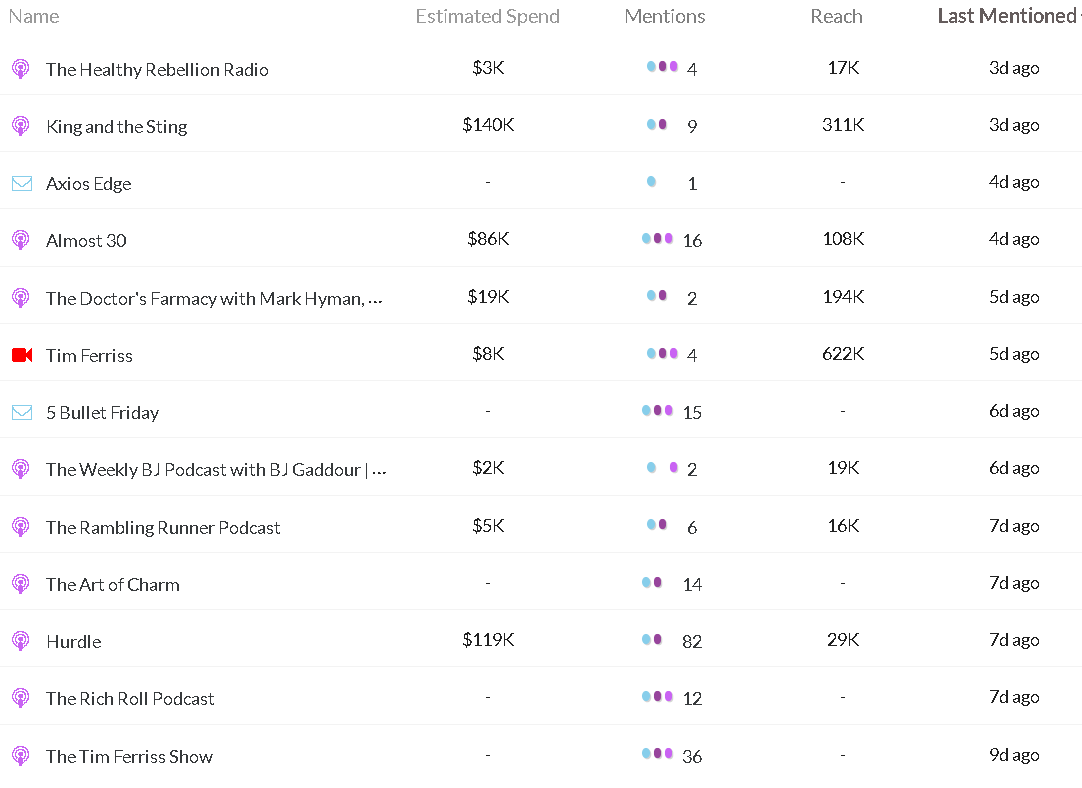Open The Weekly BJ Podcast entry
Viewport: 1082px width, 788px height.
pyautogui.click(x=216, y=470)
